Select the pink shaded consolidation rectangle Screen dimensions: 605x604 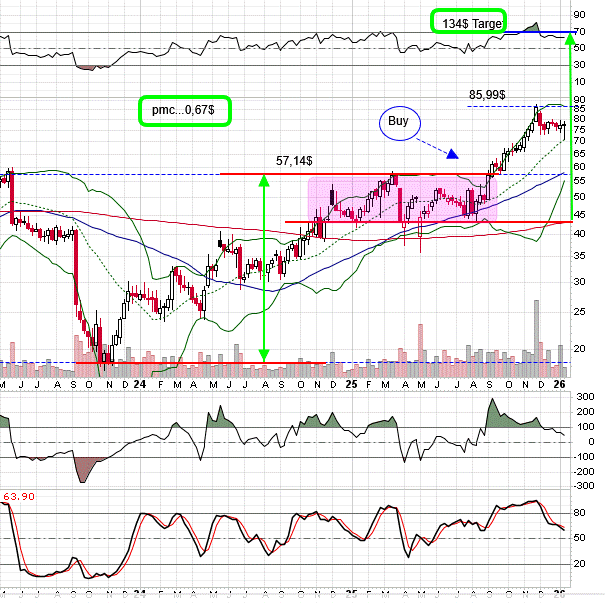coord(400,200)
